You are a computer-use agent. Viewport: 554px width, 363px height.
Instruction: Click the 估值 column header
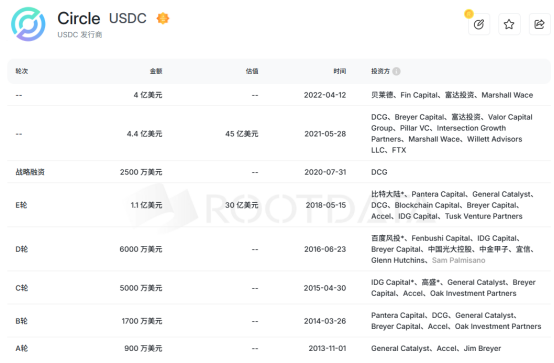click(x=252, y=71)
